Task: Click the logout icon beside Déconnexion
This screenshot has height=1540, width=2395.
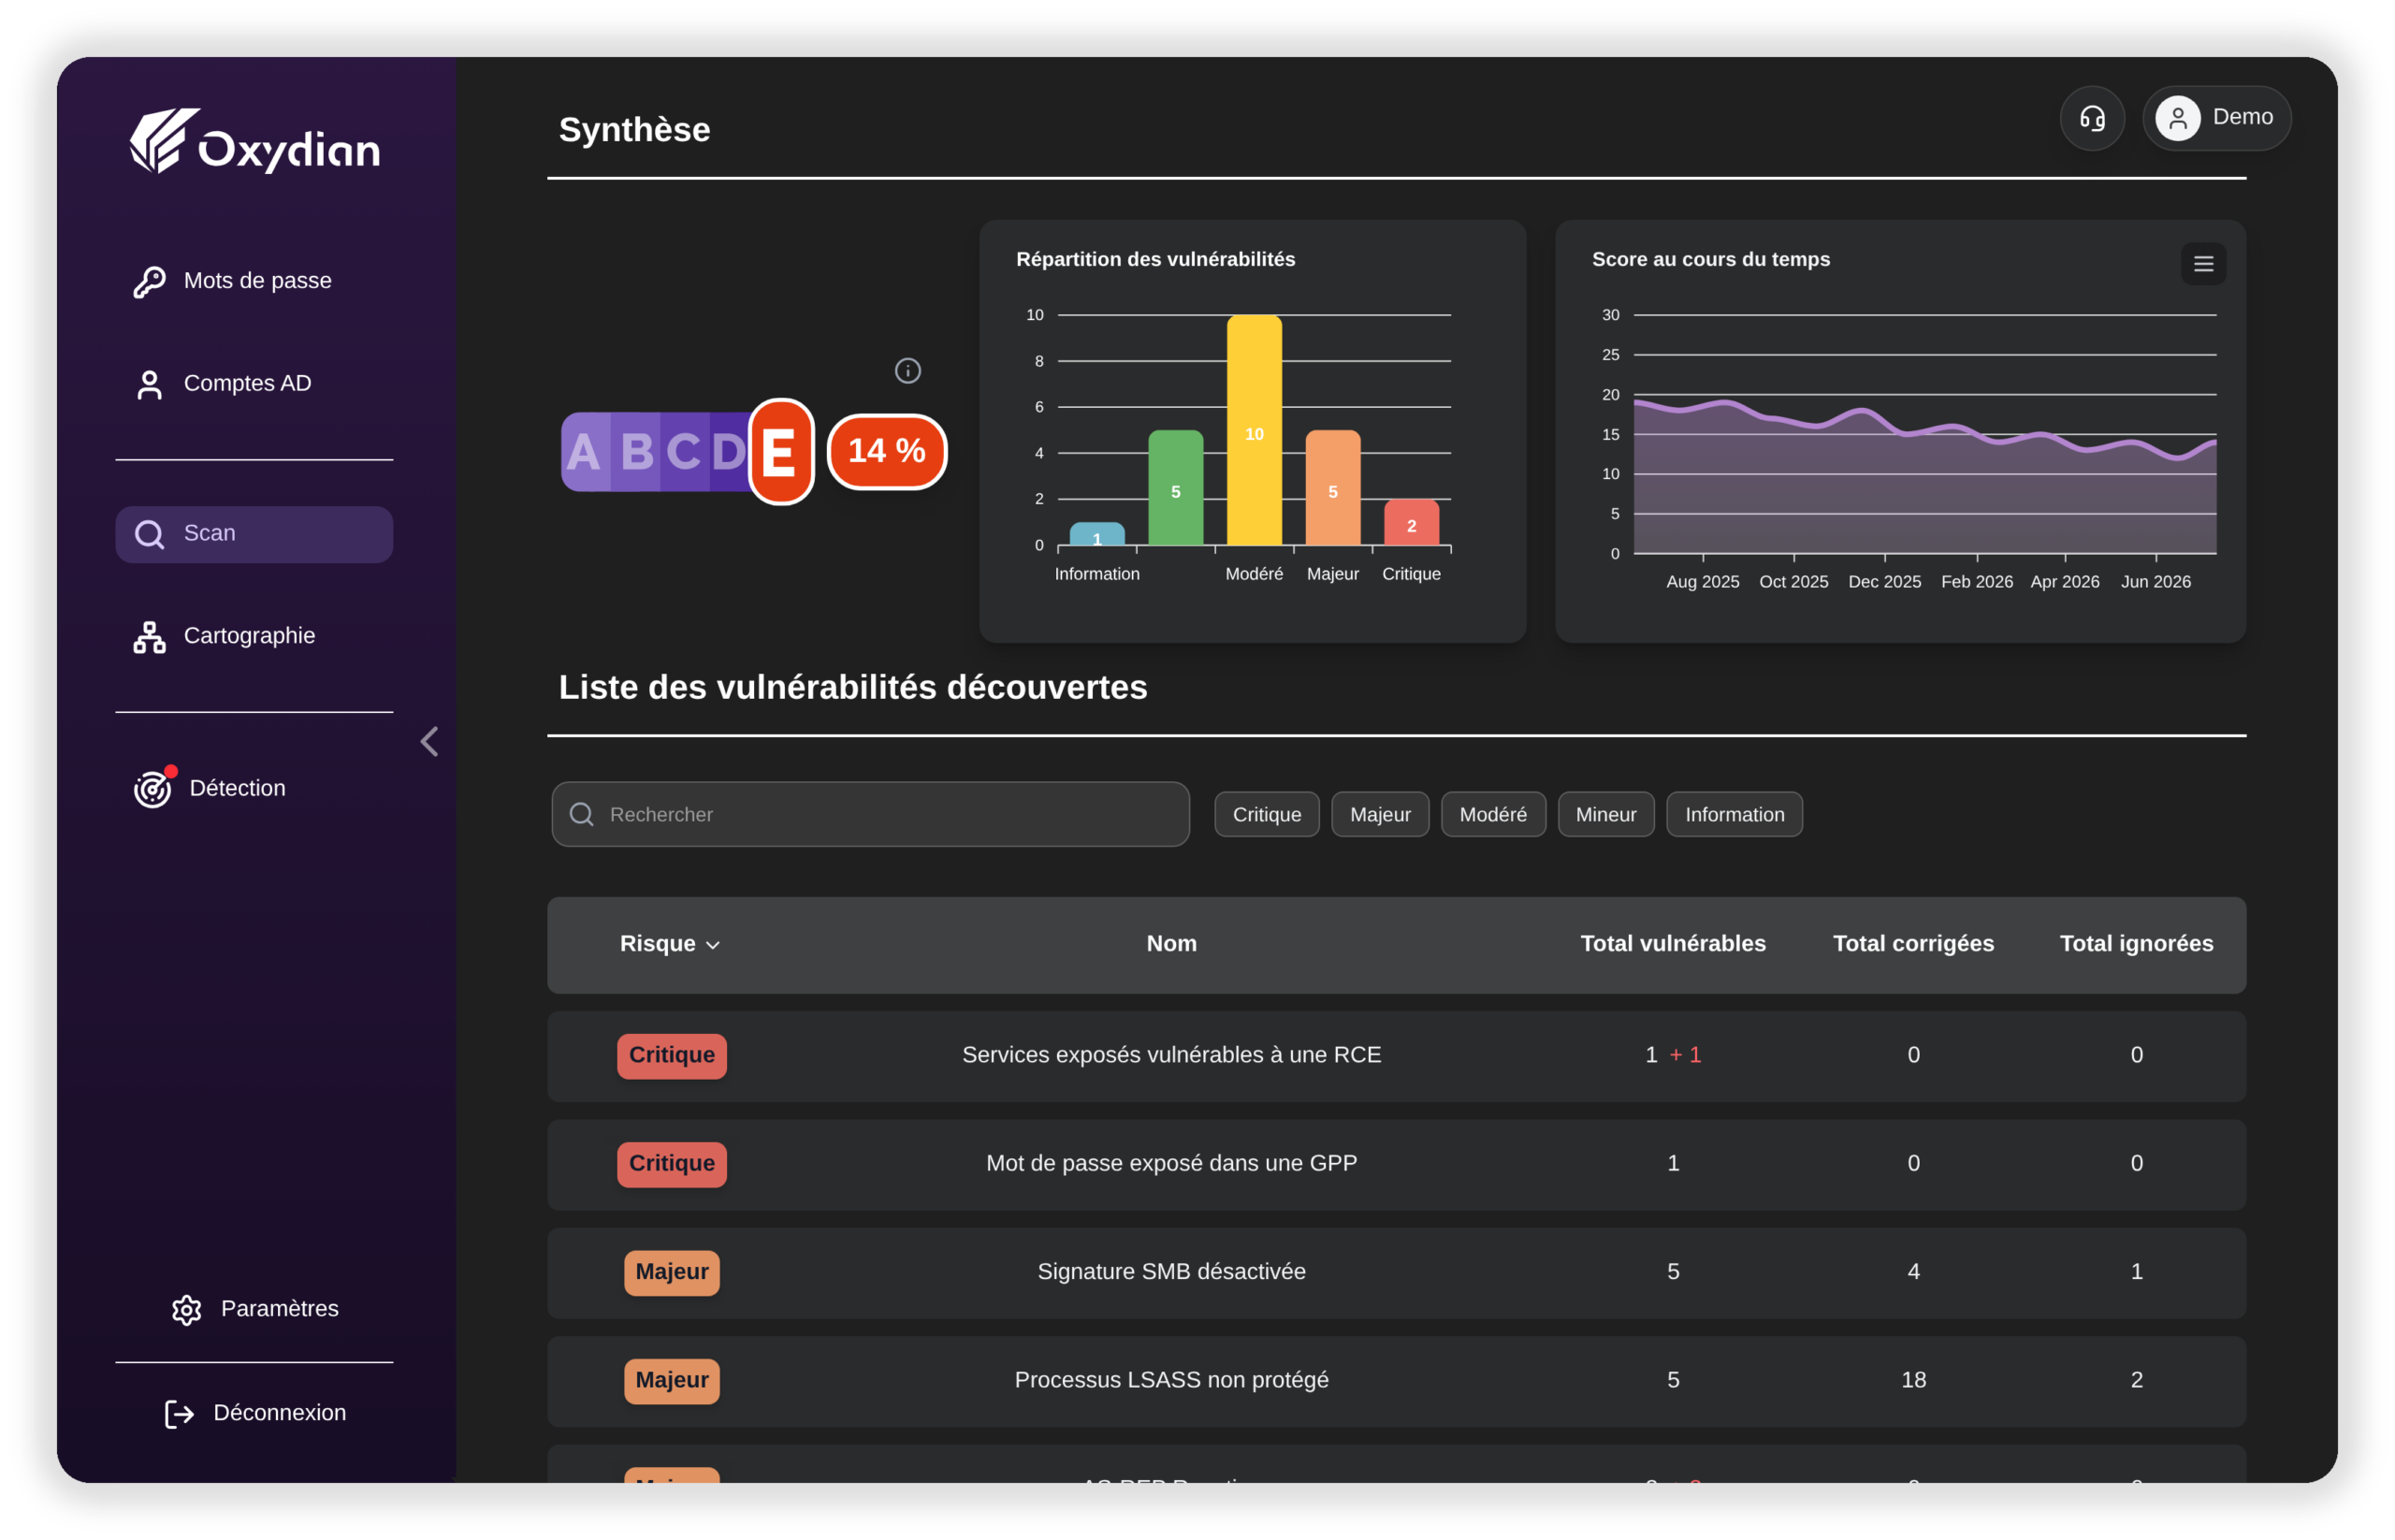Action: point(180,1413)
